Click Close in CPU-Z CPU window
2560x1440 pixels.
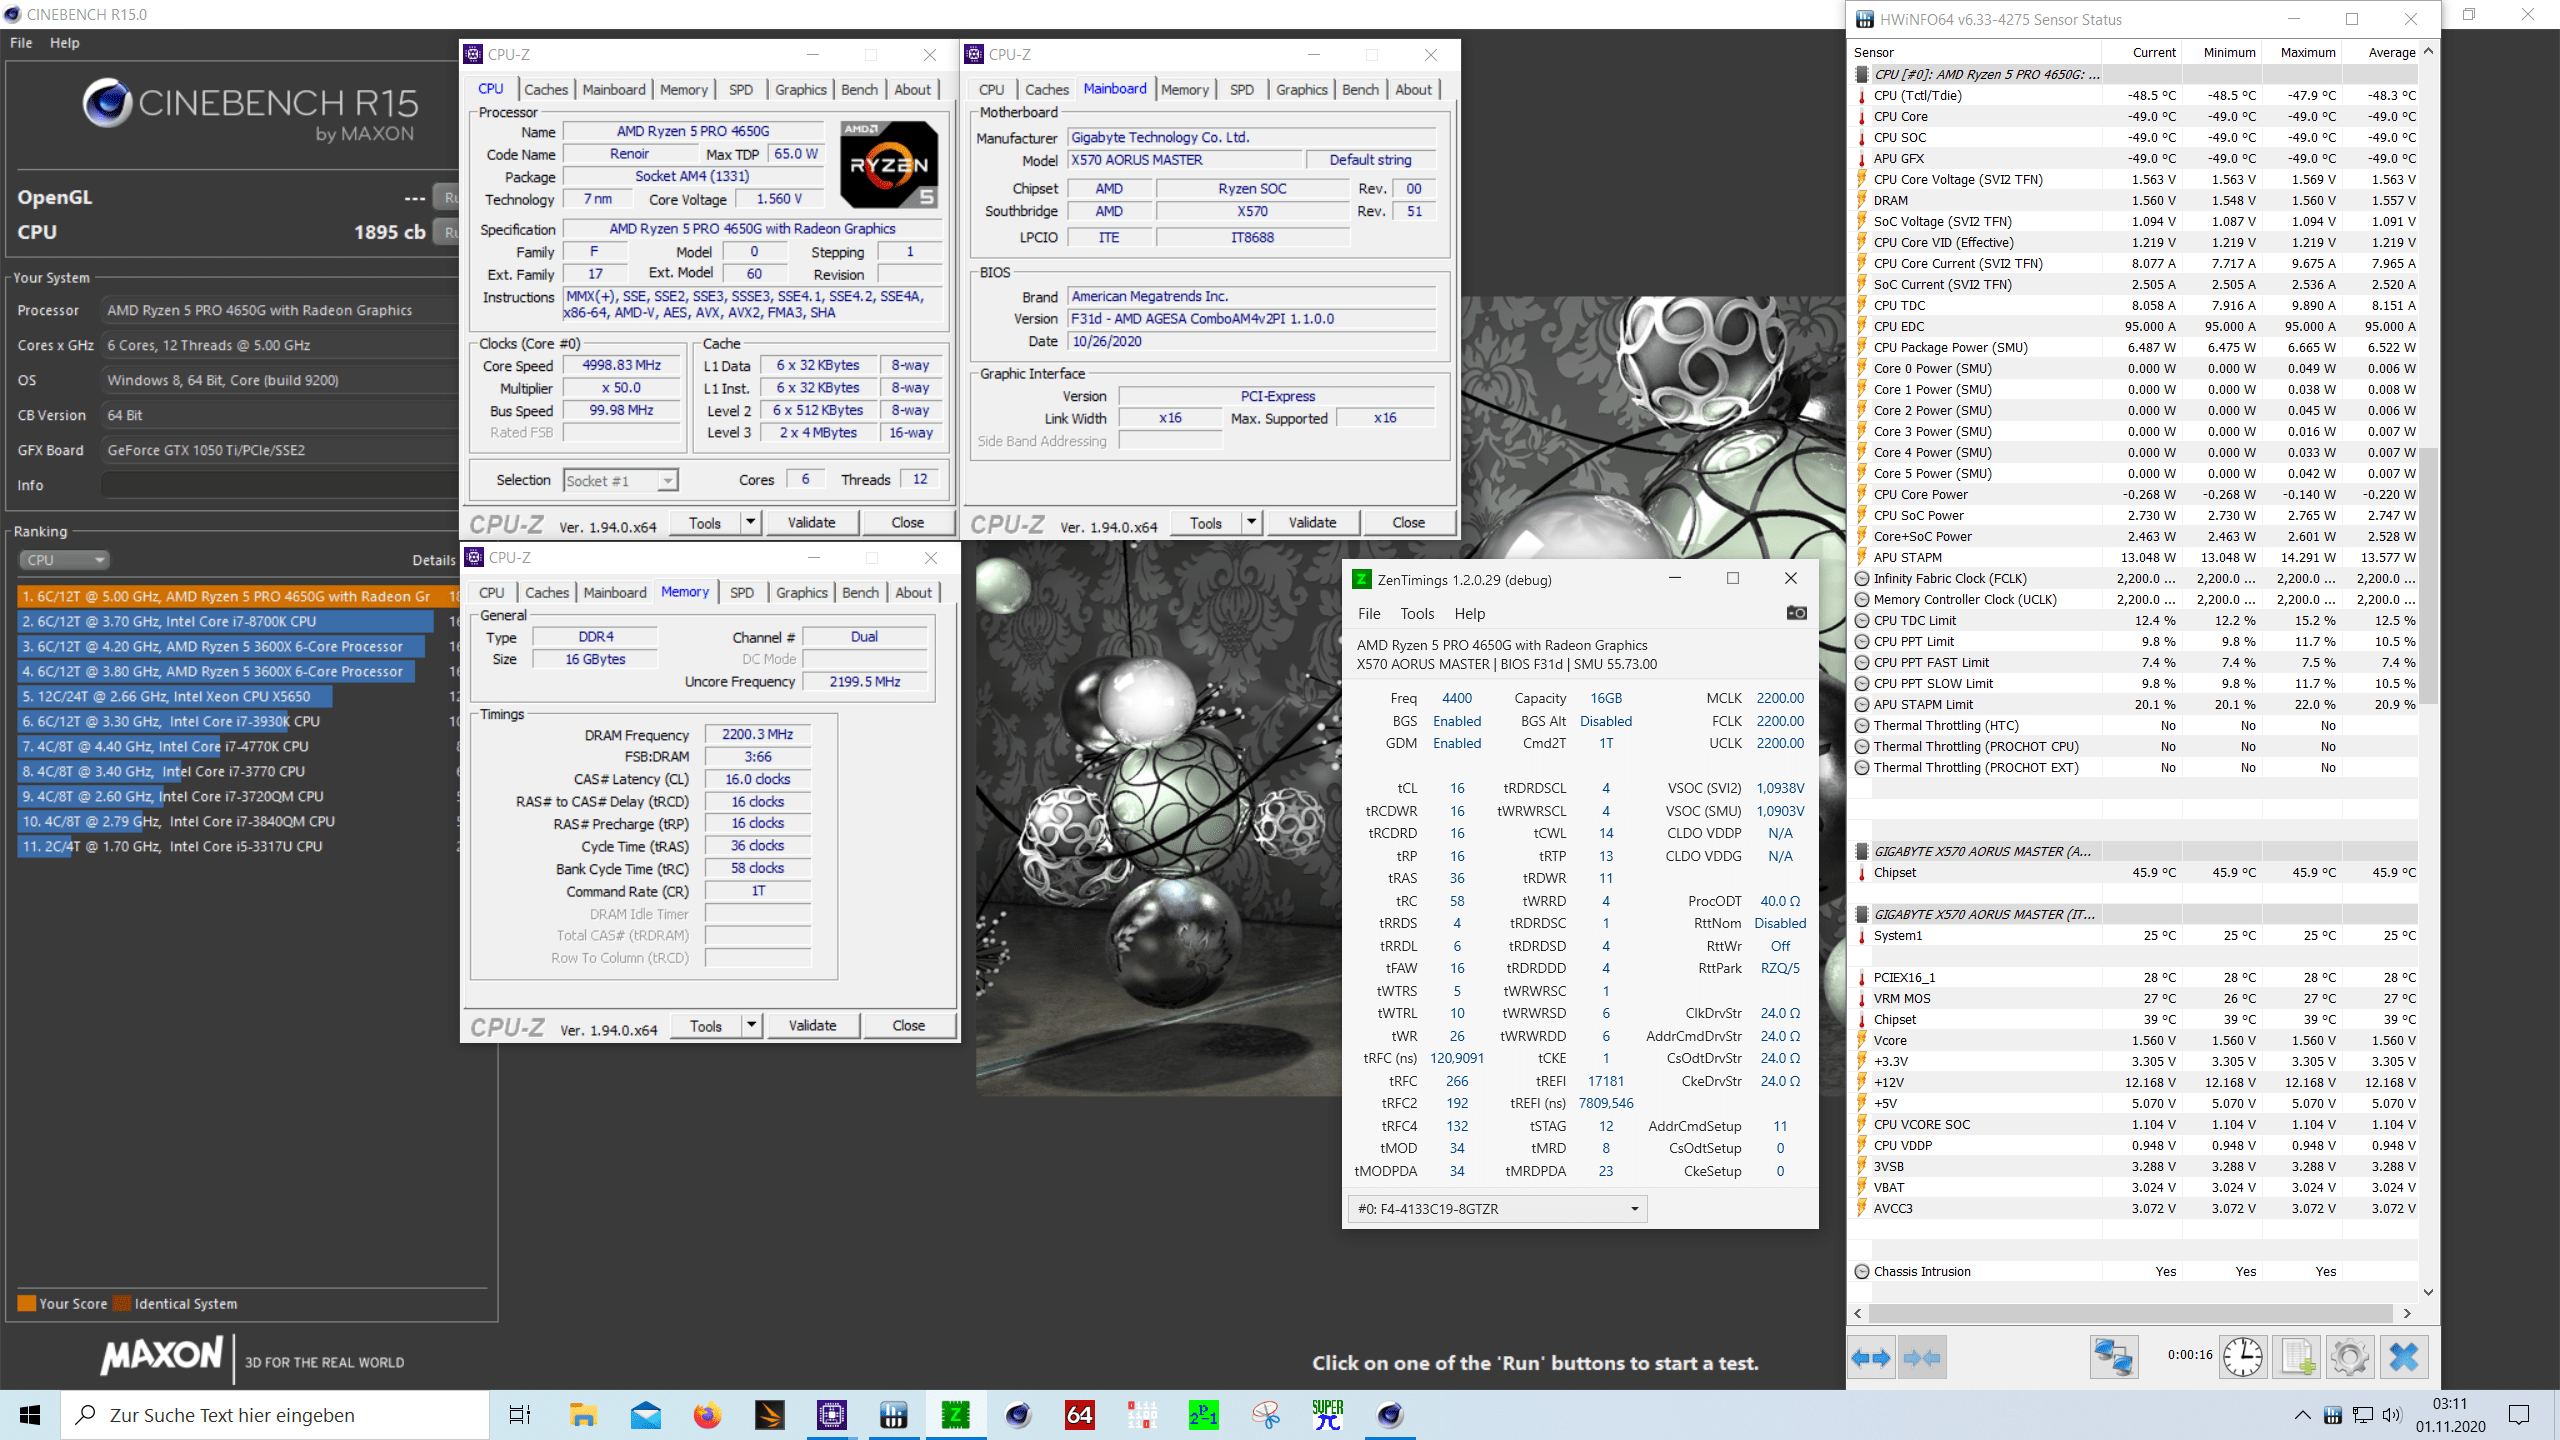pos(907,522)
